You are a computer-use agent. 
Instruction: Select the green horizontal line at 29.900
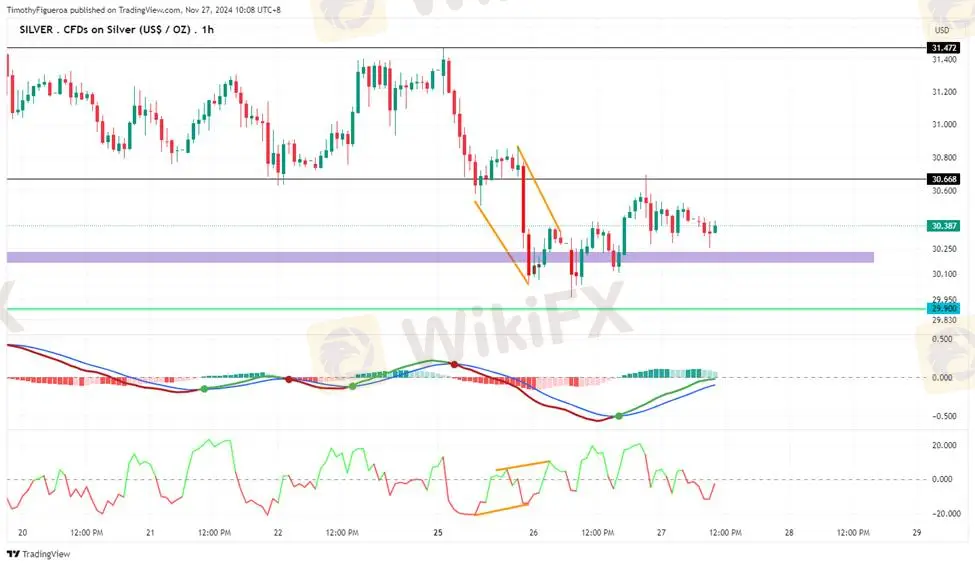point(466,309)
